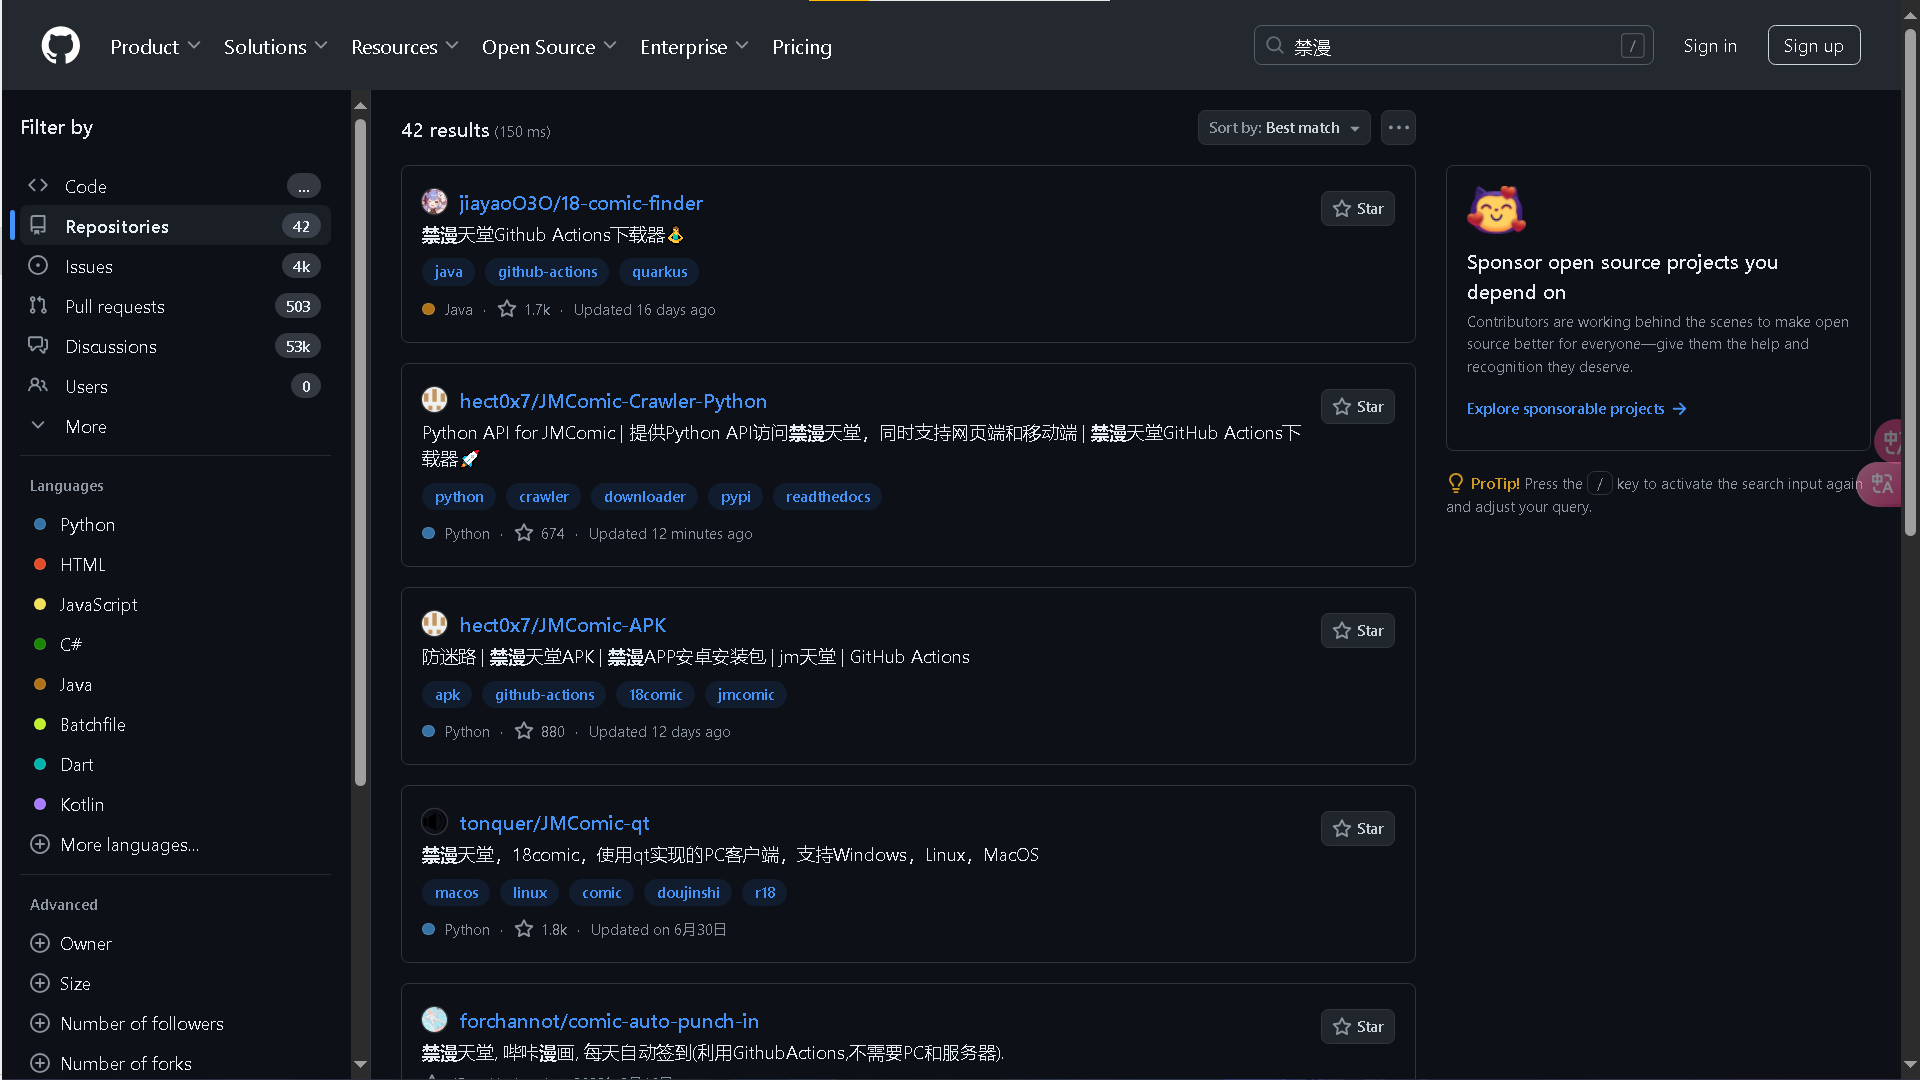Click the avatar icon beside JMComic-APK
Viewport: 1920px width, 1080px height.
[434, 624]
